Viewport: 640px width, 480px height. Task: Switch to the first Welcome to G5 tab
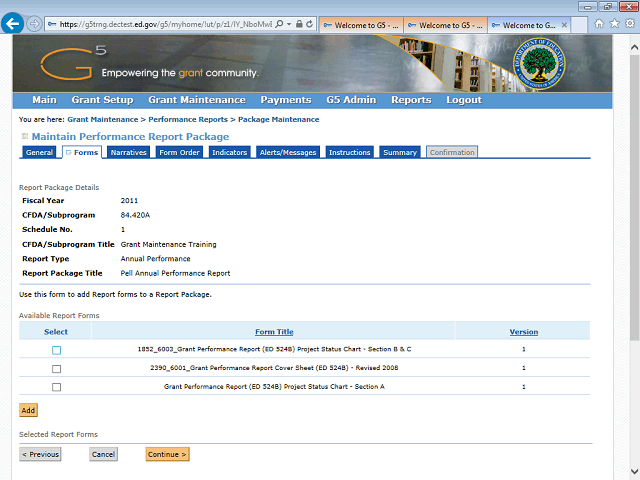tap(361, 25)
